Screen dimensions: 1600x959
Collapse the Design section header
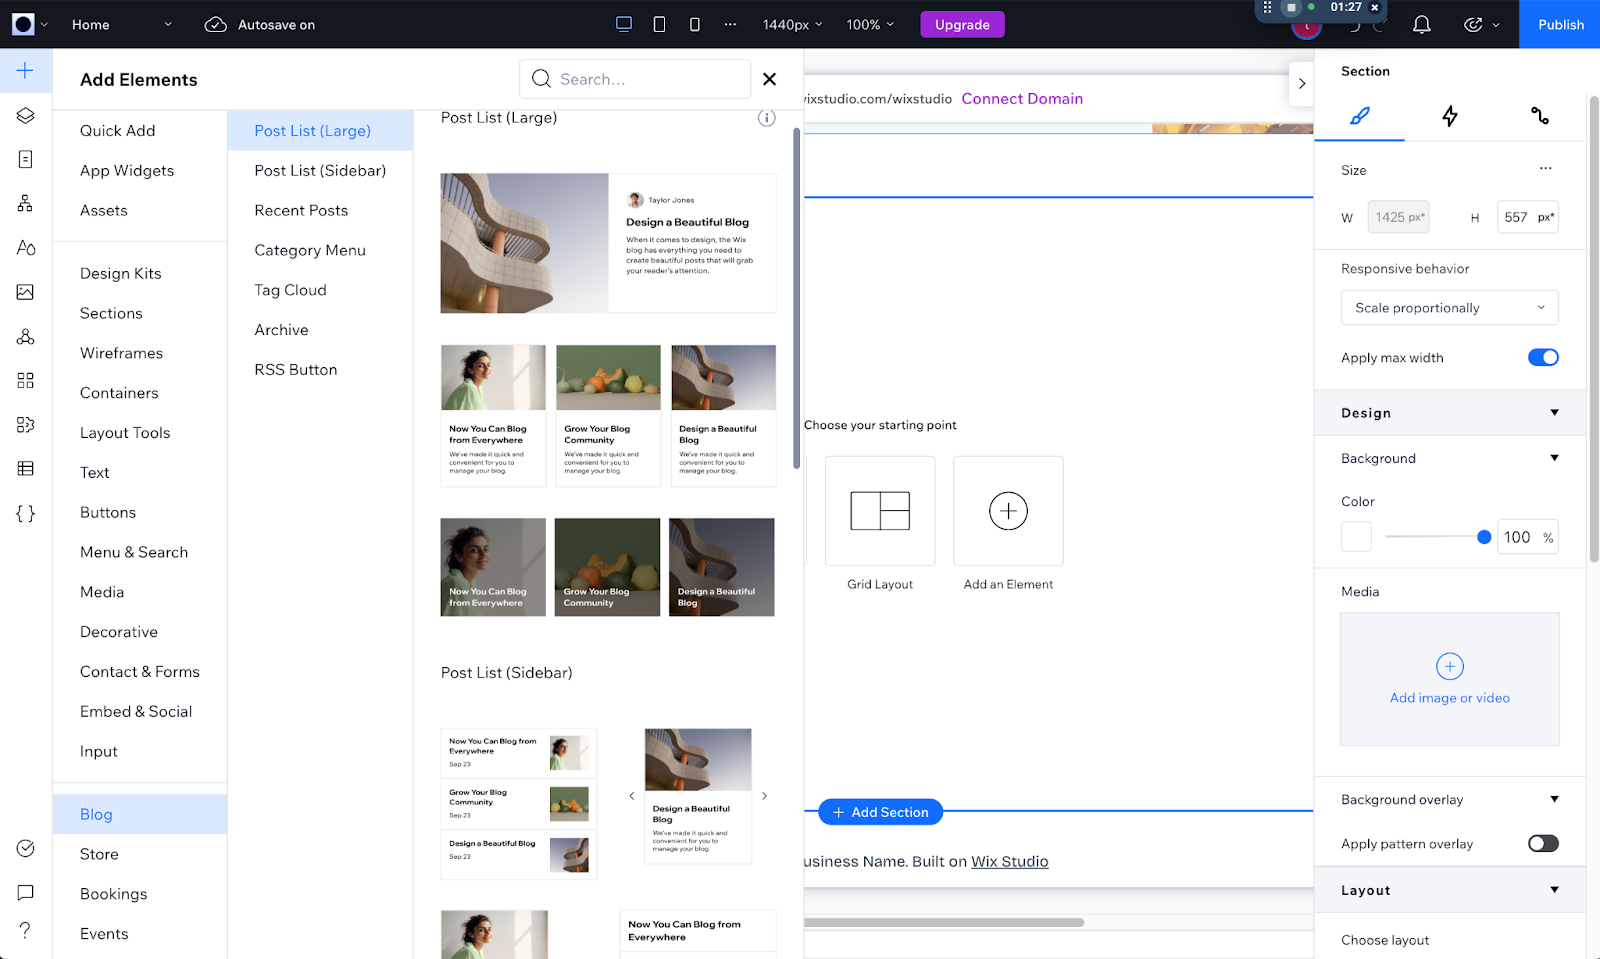1449,413
